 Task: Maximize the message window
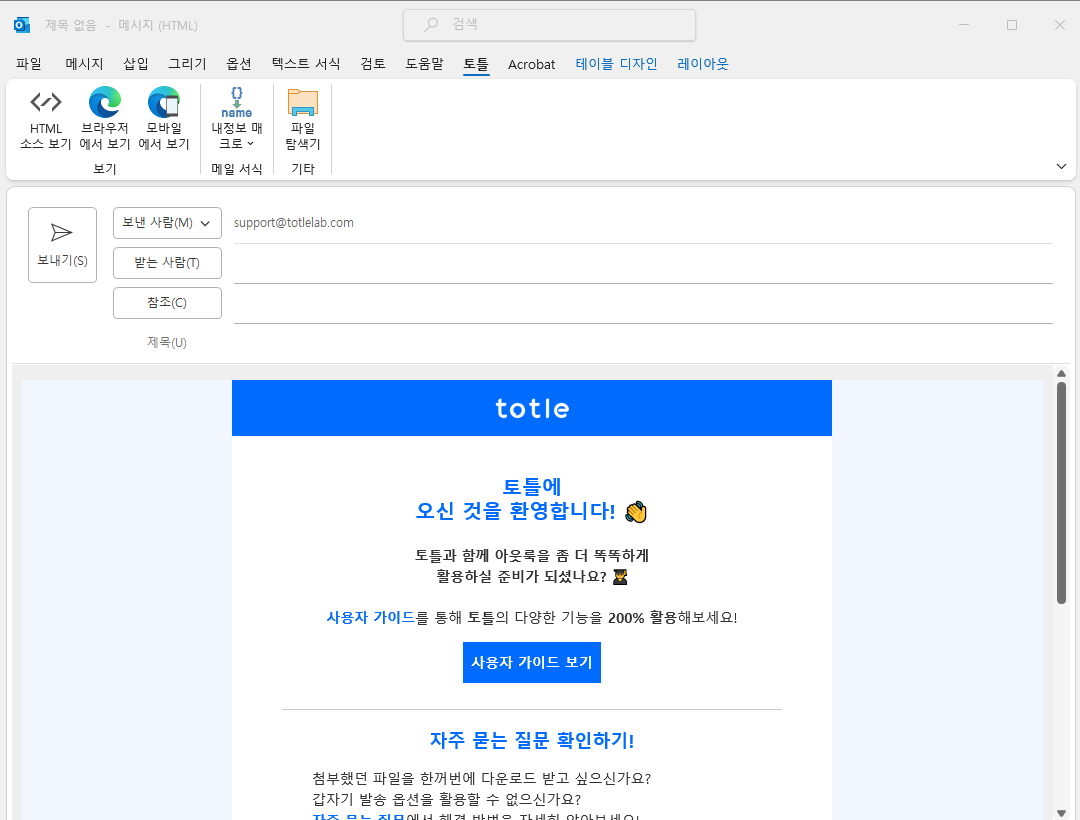click(x=1012, y=25)
